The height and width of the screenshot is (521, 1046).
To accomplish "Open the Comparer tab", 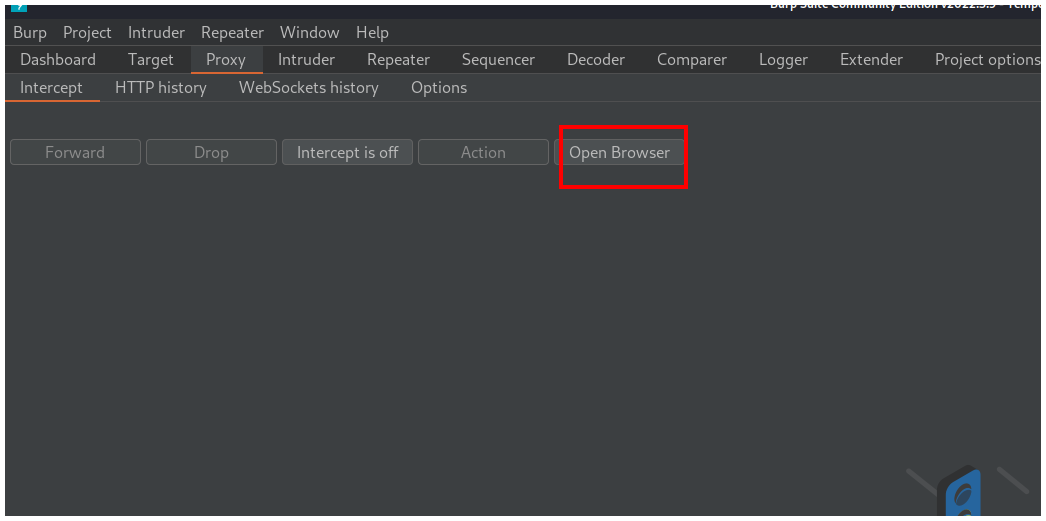I will coord(692,60).
